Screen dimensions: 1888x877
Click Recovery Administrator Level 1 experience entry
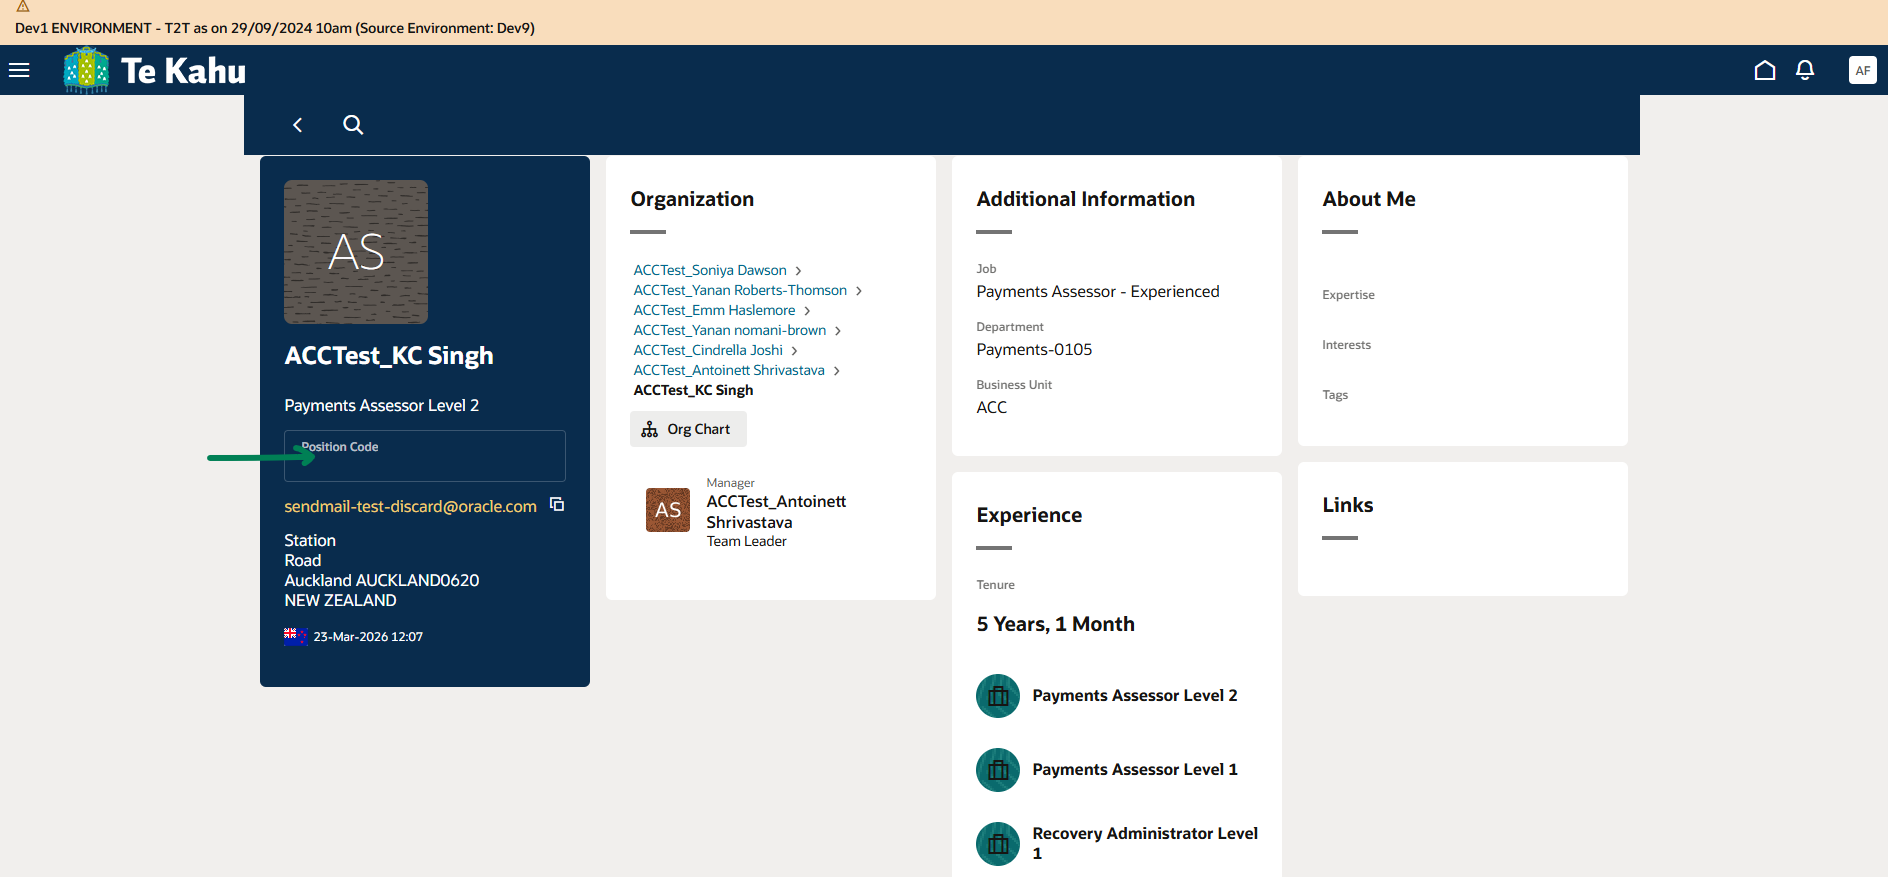click(1145, 843)
